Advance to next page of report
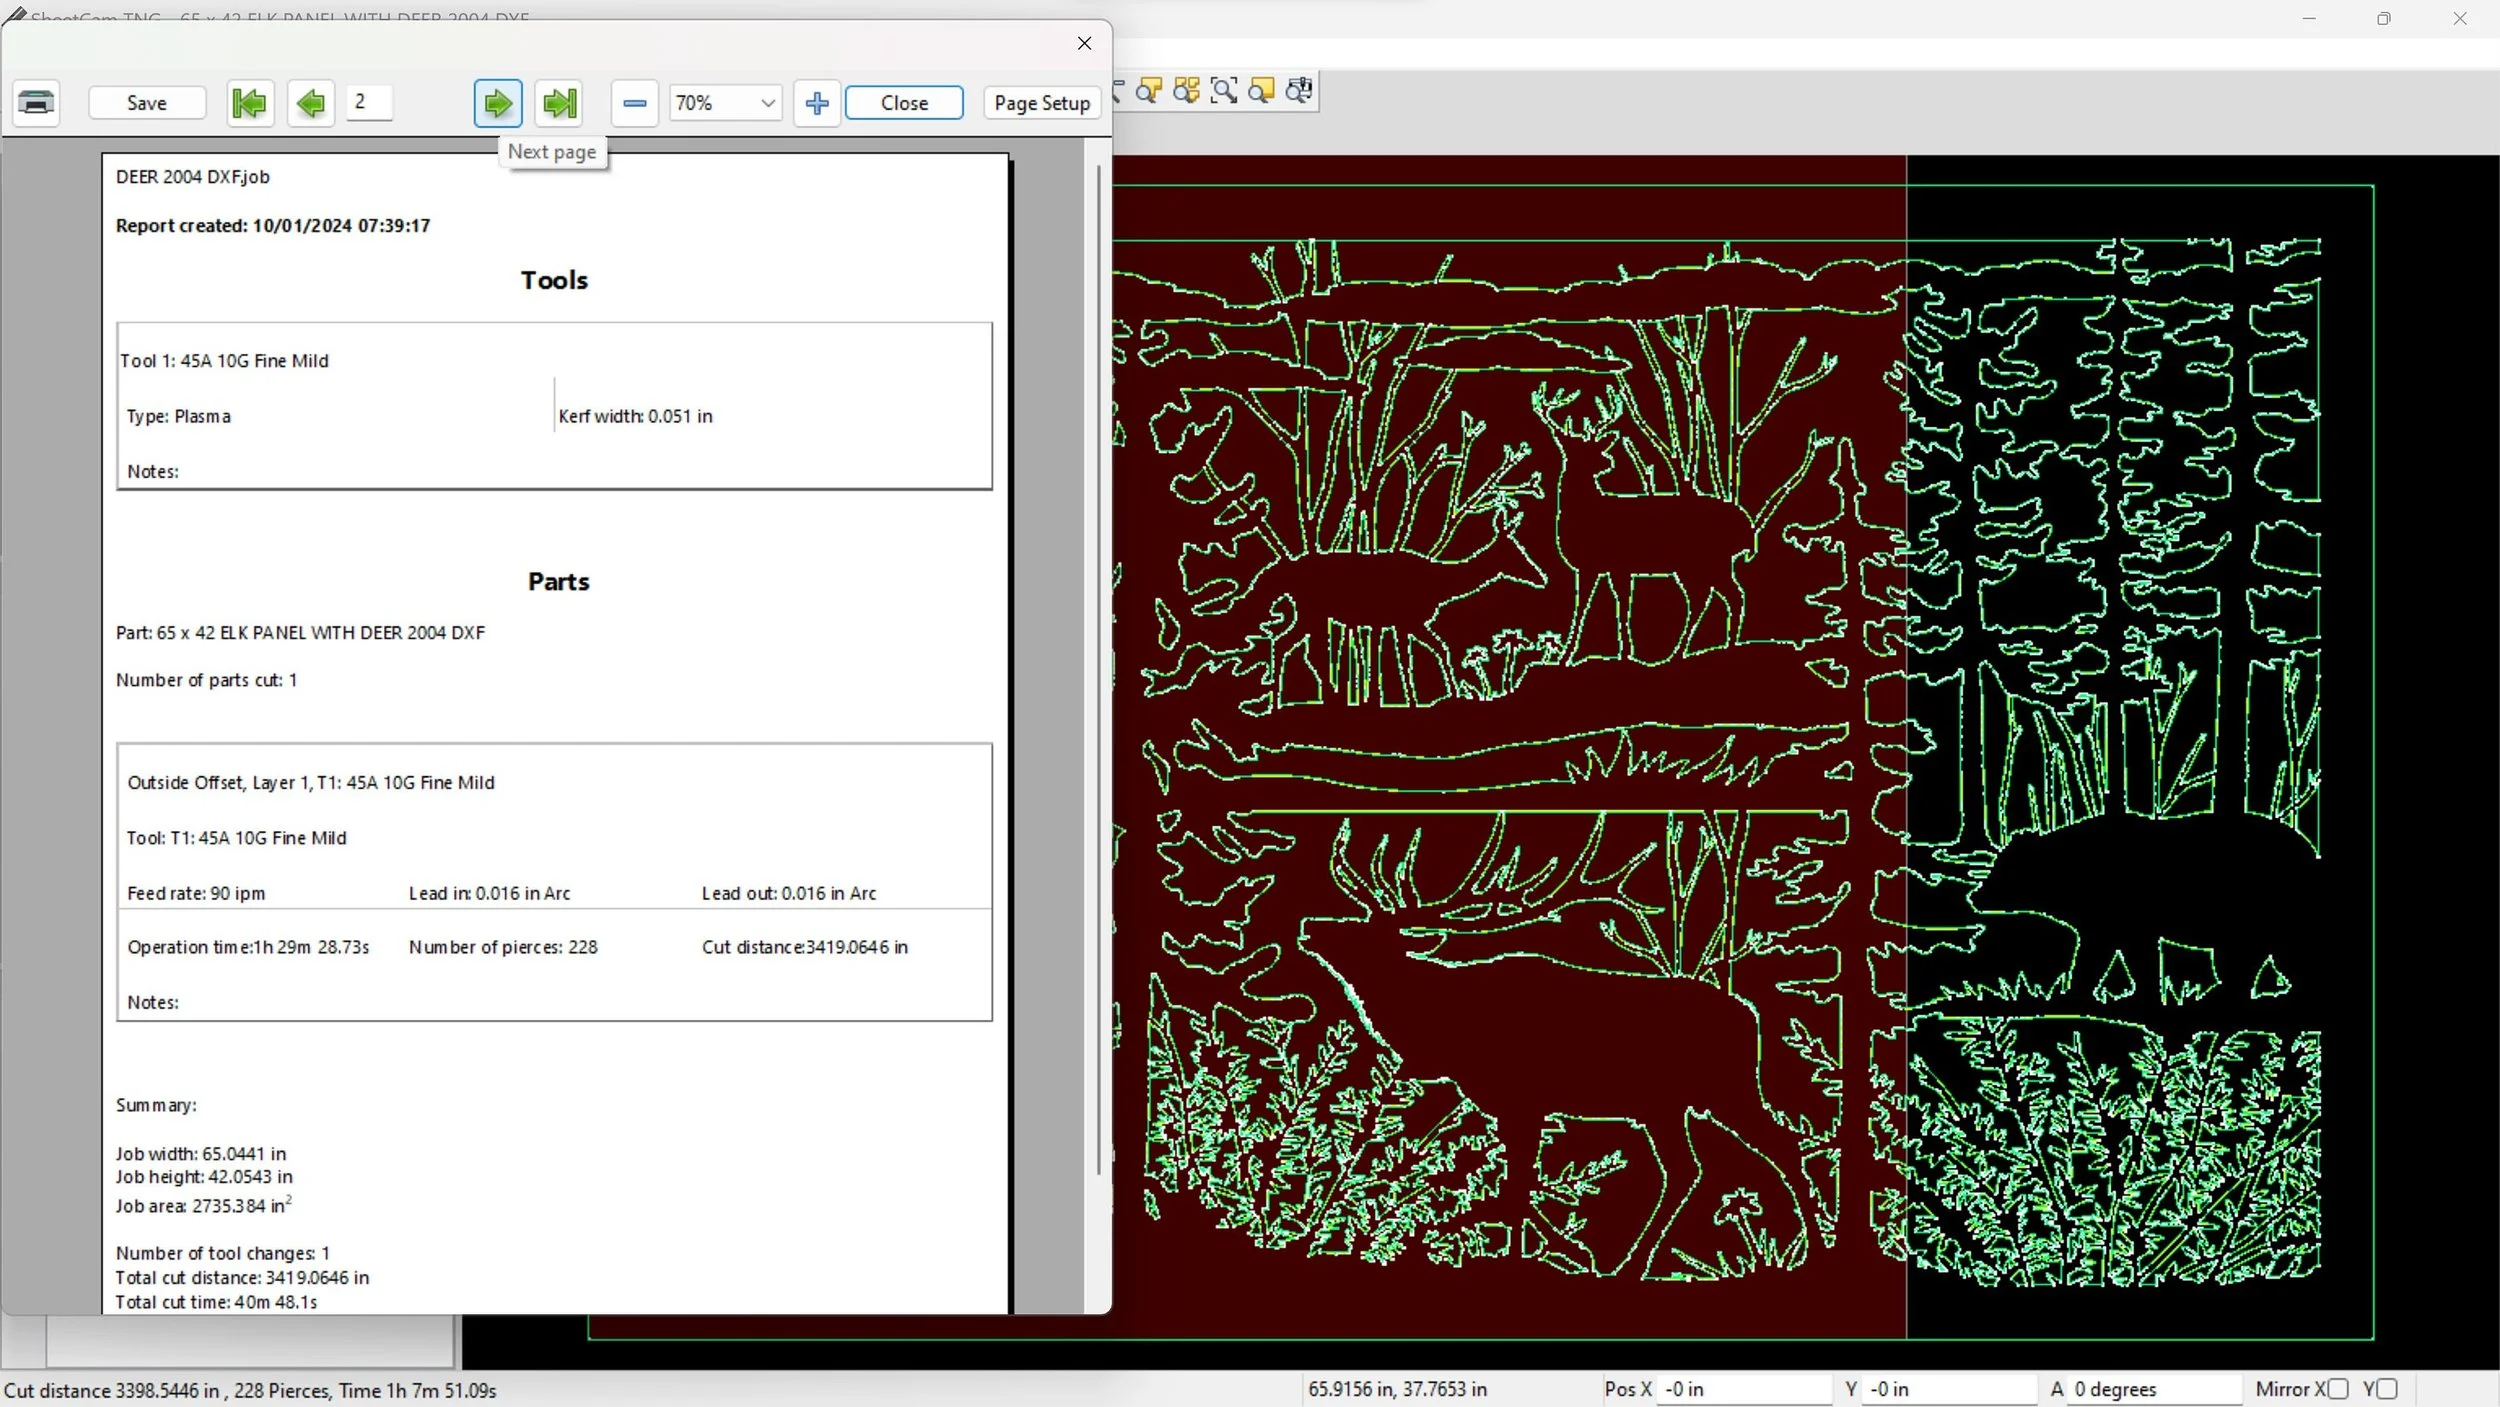The width and height of the screenshot is (2500, 1407). pos(498,102)
